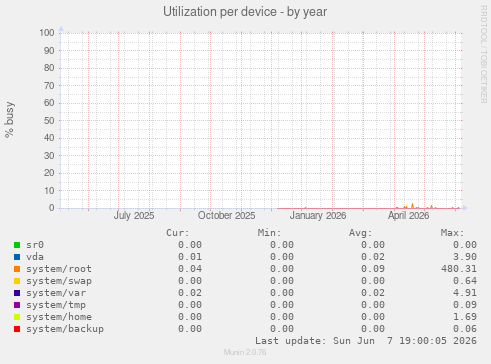491x364 pixels.
Task: Click the vda average value 0.02
Action: point(373,257)
